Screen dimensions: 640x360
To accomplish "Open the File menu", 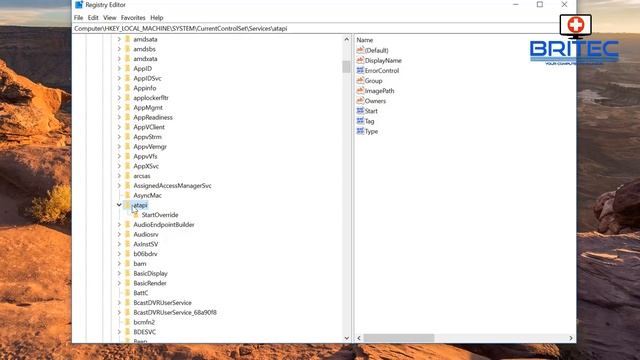I will pos(78,18).
